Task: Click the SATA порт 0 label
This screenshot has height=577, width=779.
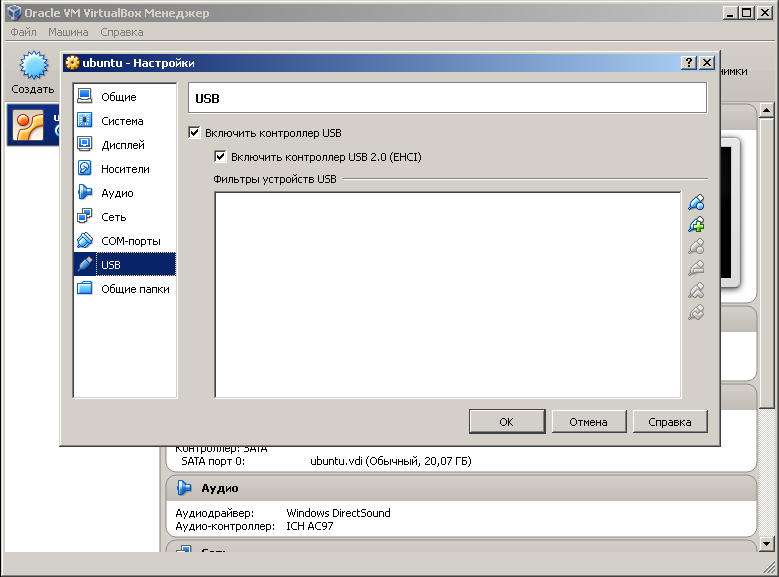Action: coord(213,461)
